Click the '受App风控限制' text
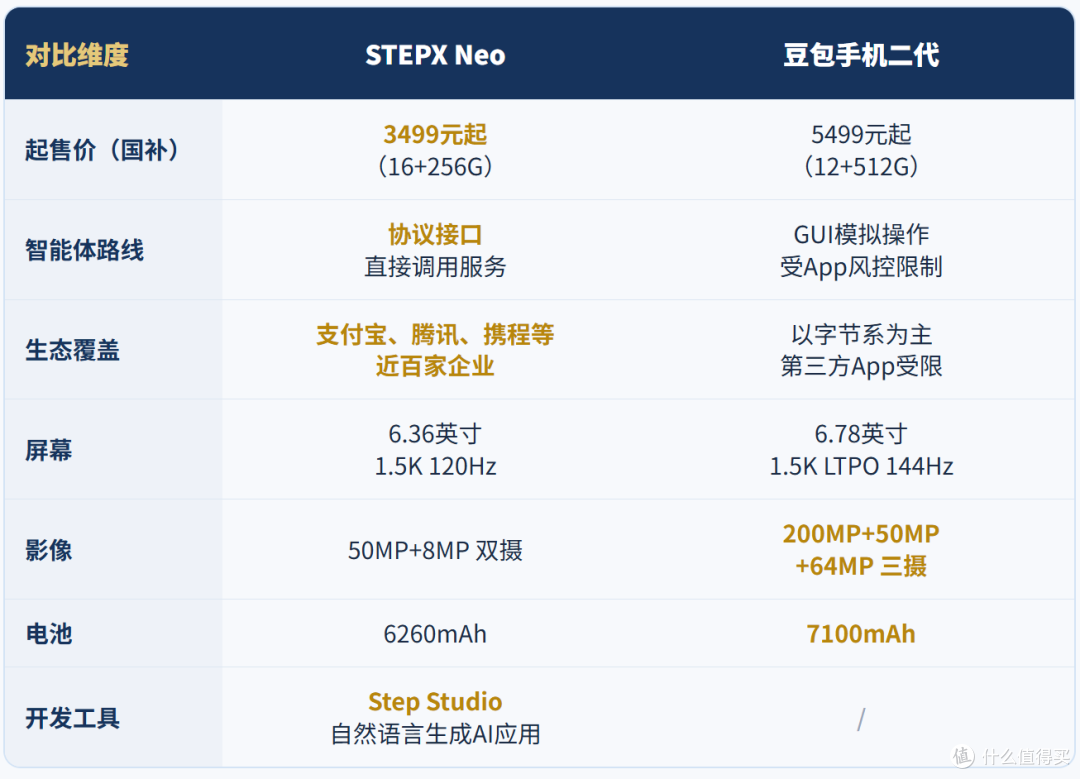Image resolution: width=1080 pixels, height=779 pixels. [x=861, y=267]
